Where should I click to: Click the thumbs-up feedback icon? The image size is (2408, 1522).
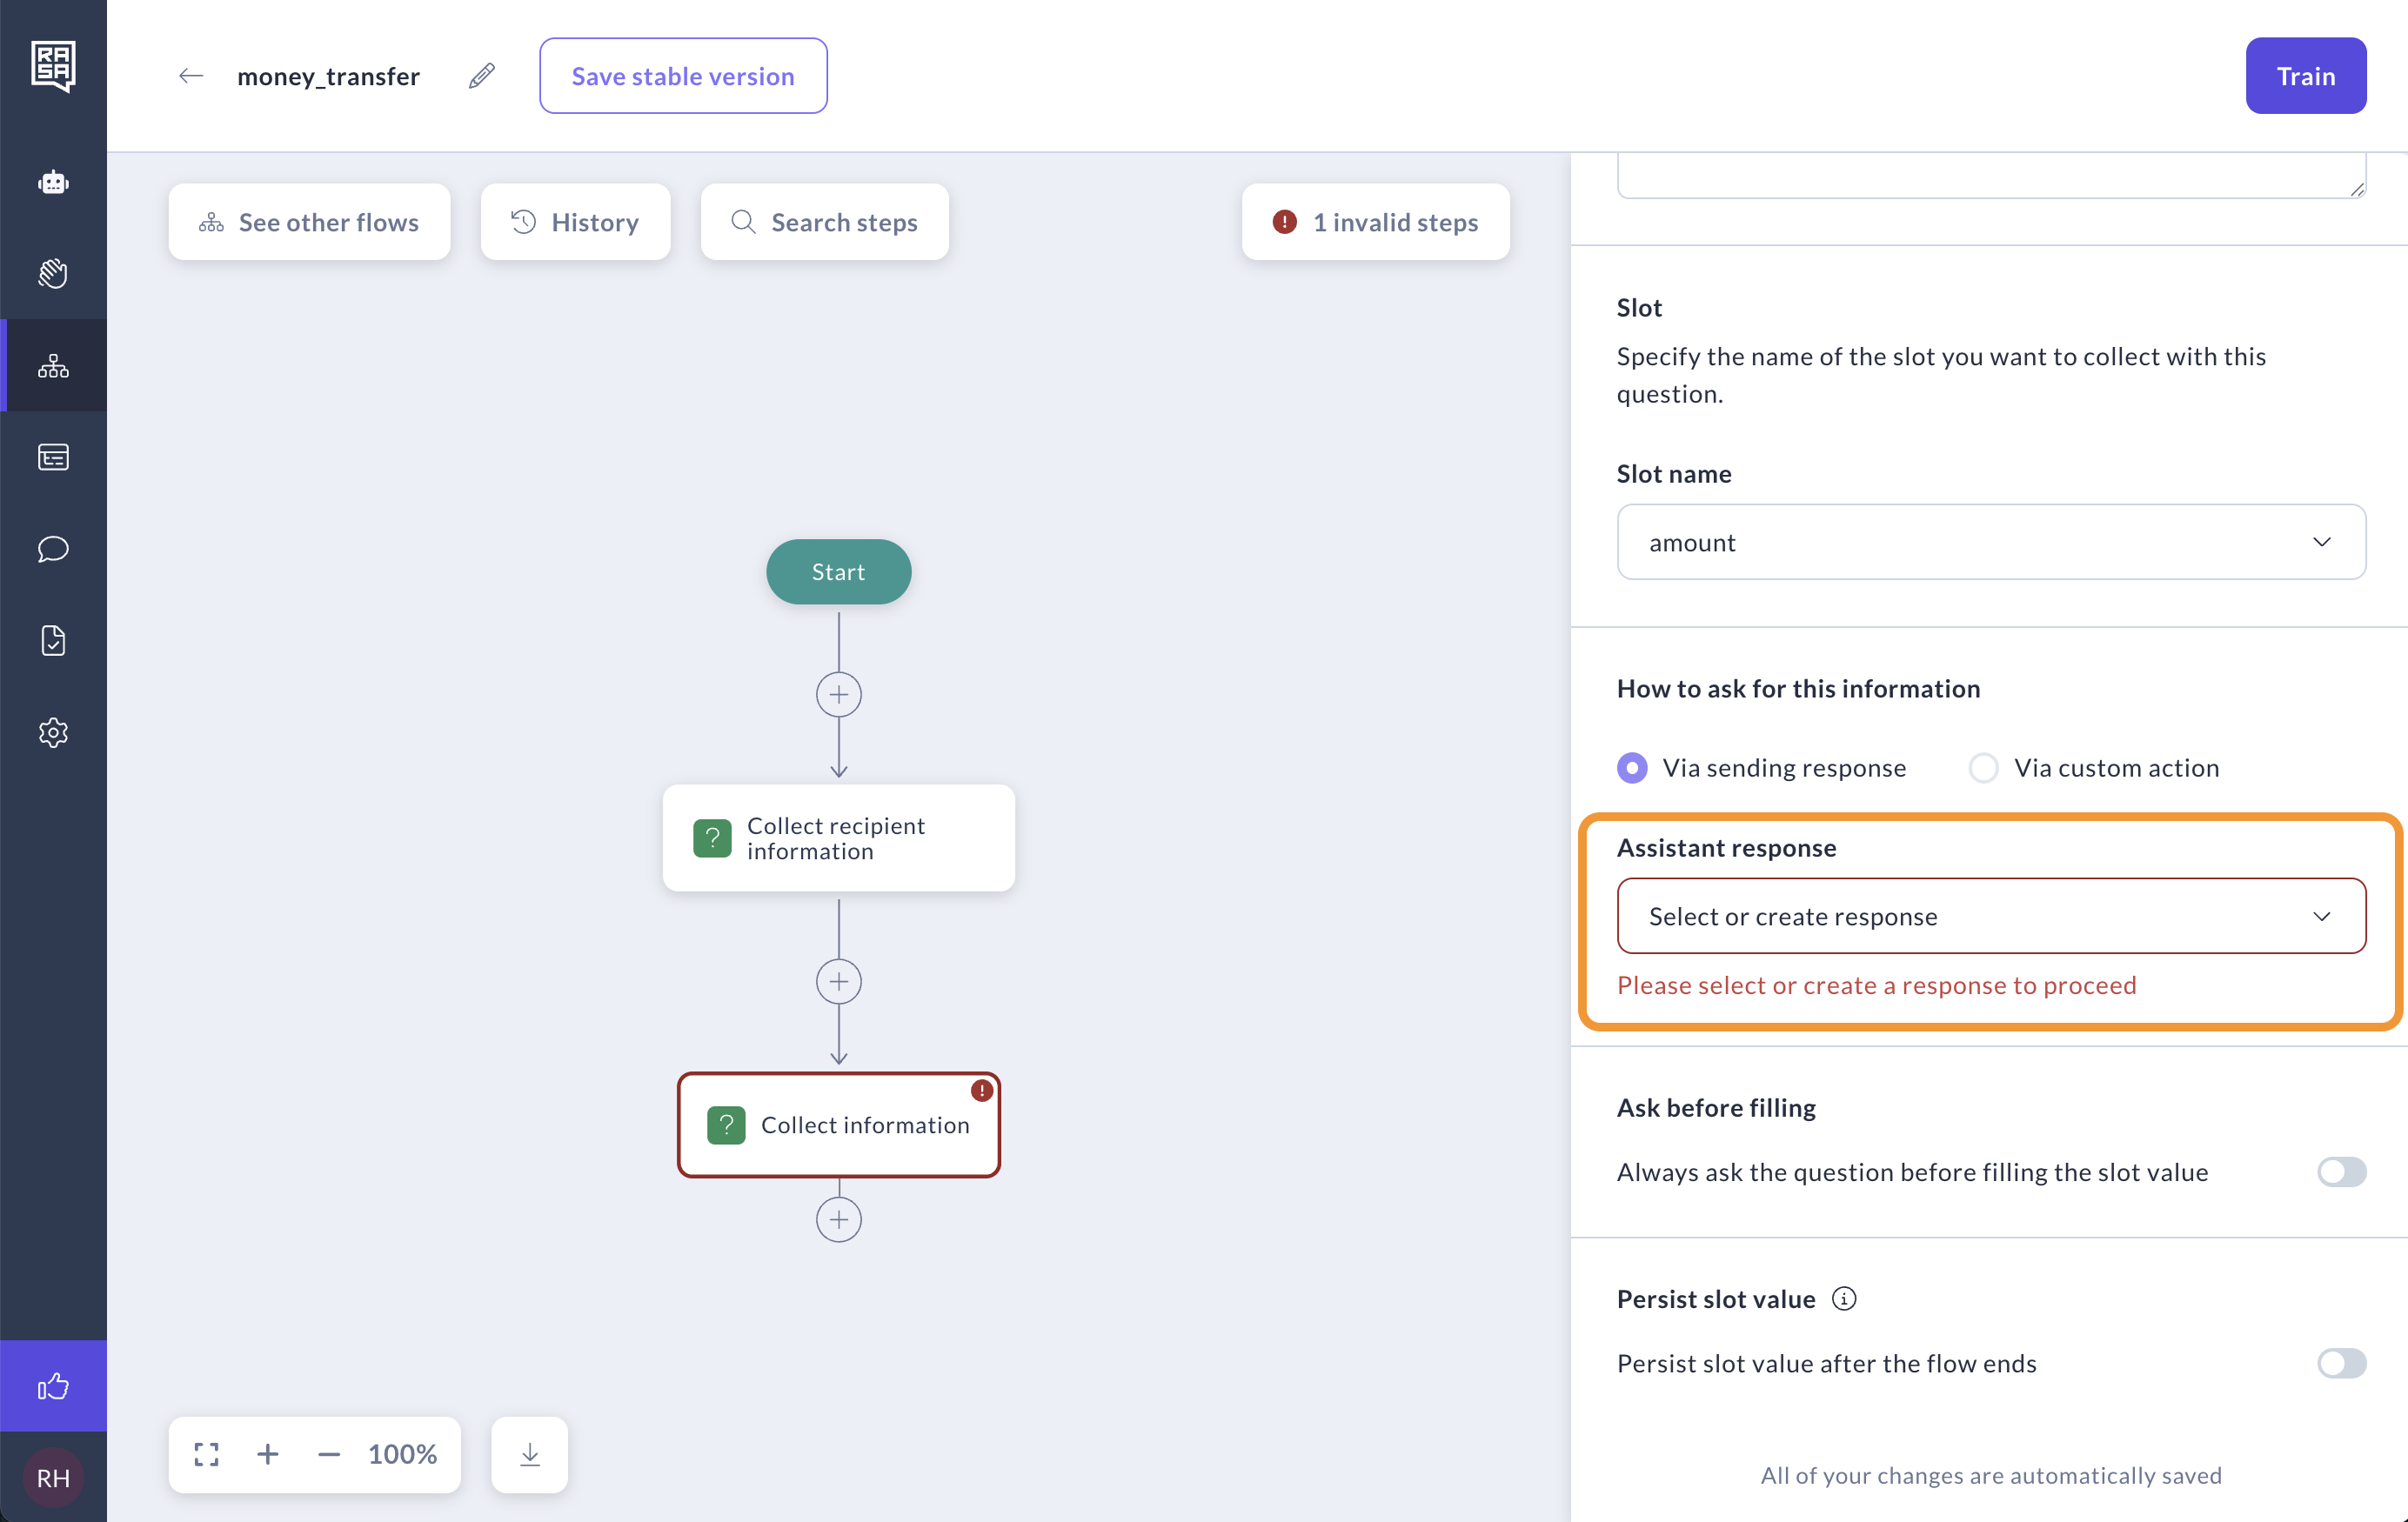click(x=53, y=1385)
